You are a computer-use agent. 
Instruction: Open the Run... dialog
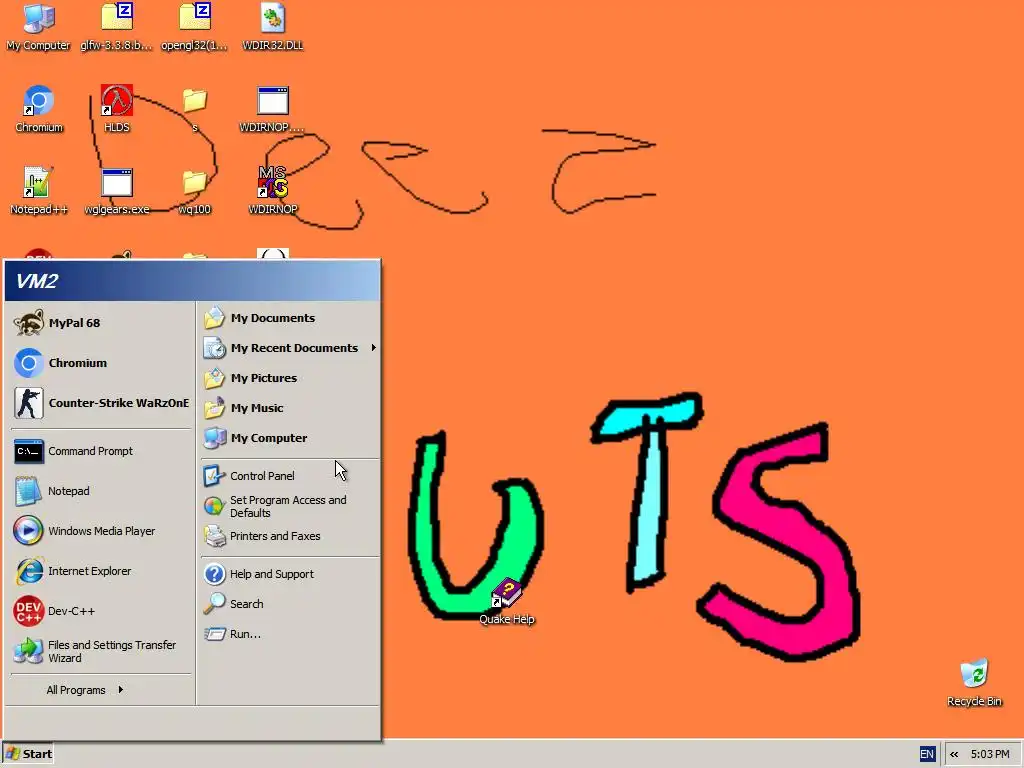(290, 634)
